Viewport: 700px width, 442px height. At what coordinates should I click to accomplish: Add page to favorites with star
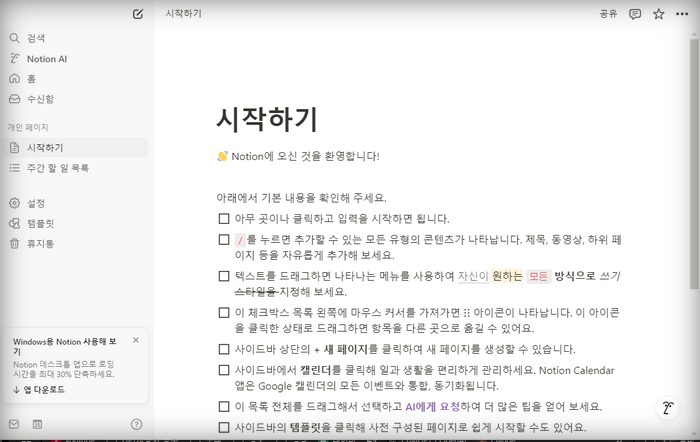point(658,14)
